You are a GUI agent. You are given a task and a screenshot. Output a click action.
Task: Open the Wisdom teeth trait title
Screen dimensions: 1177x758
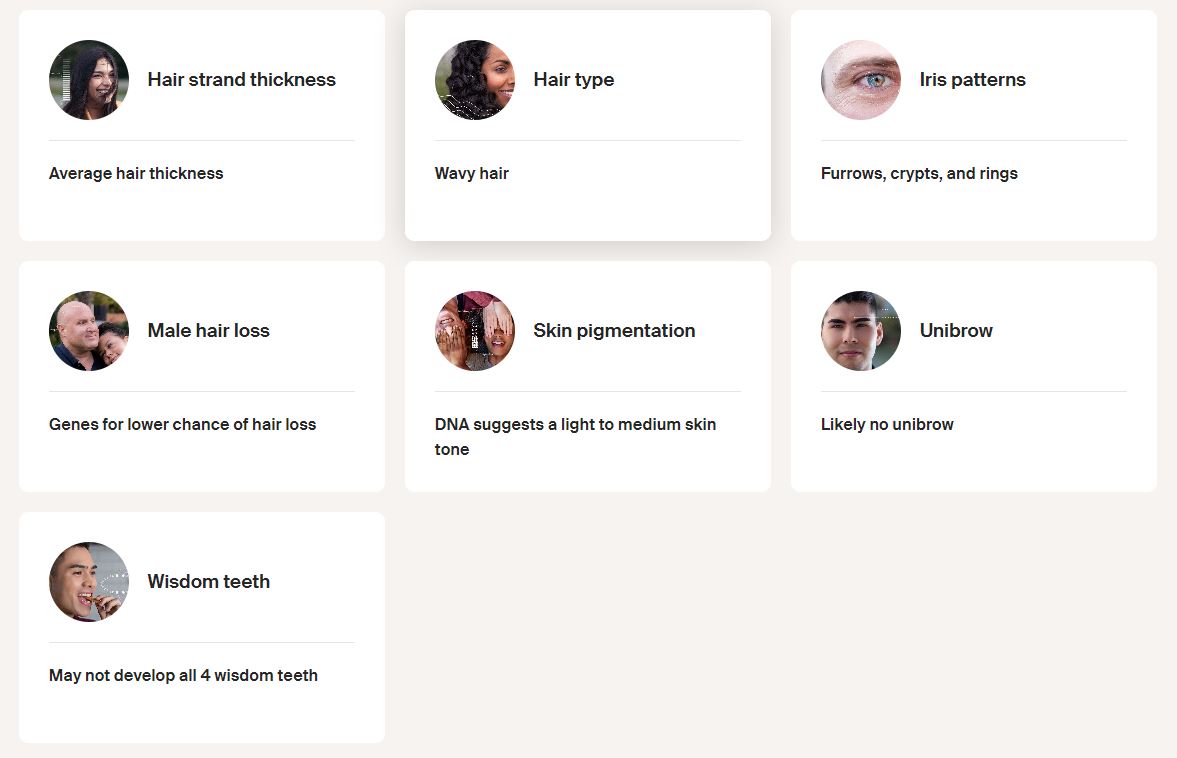(x=208, y=582)
